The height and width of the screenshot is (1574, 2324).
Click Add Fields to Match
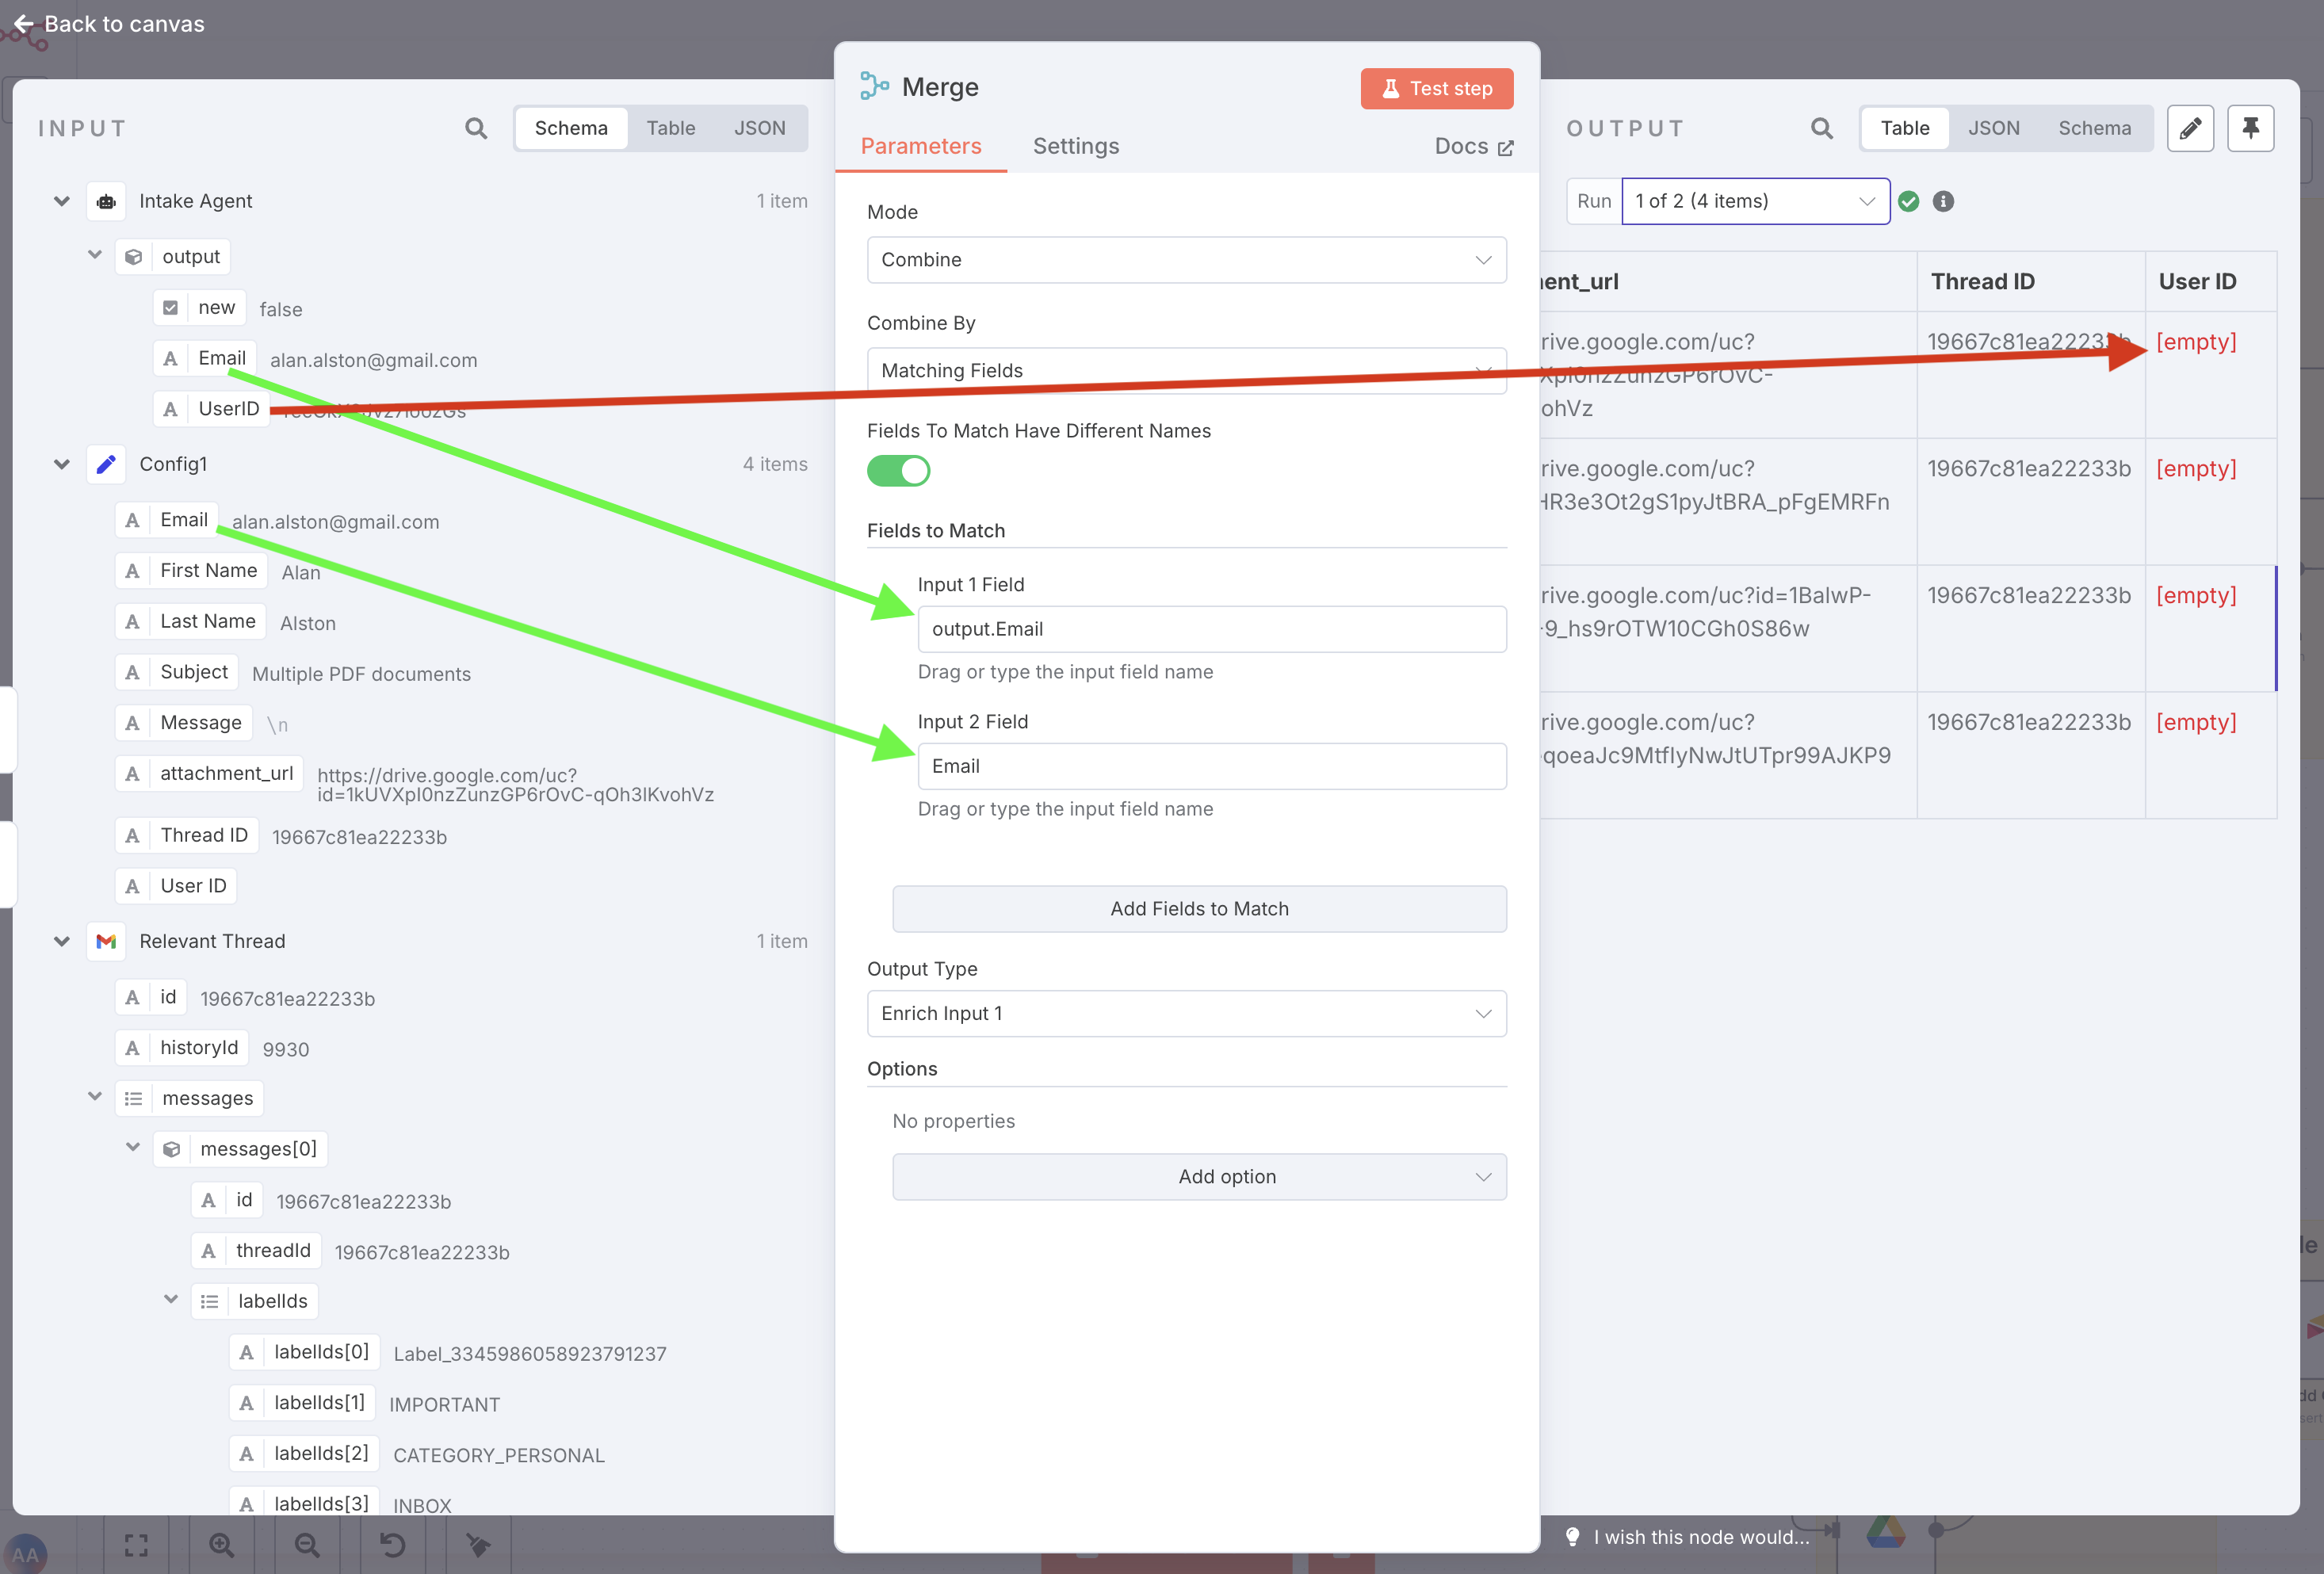pyautogui.click(x=1199, y=908)
